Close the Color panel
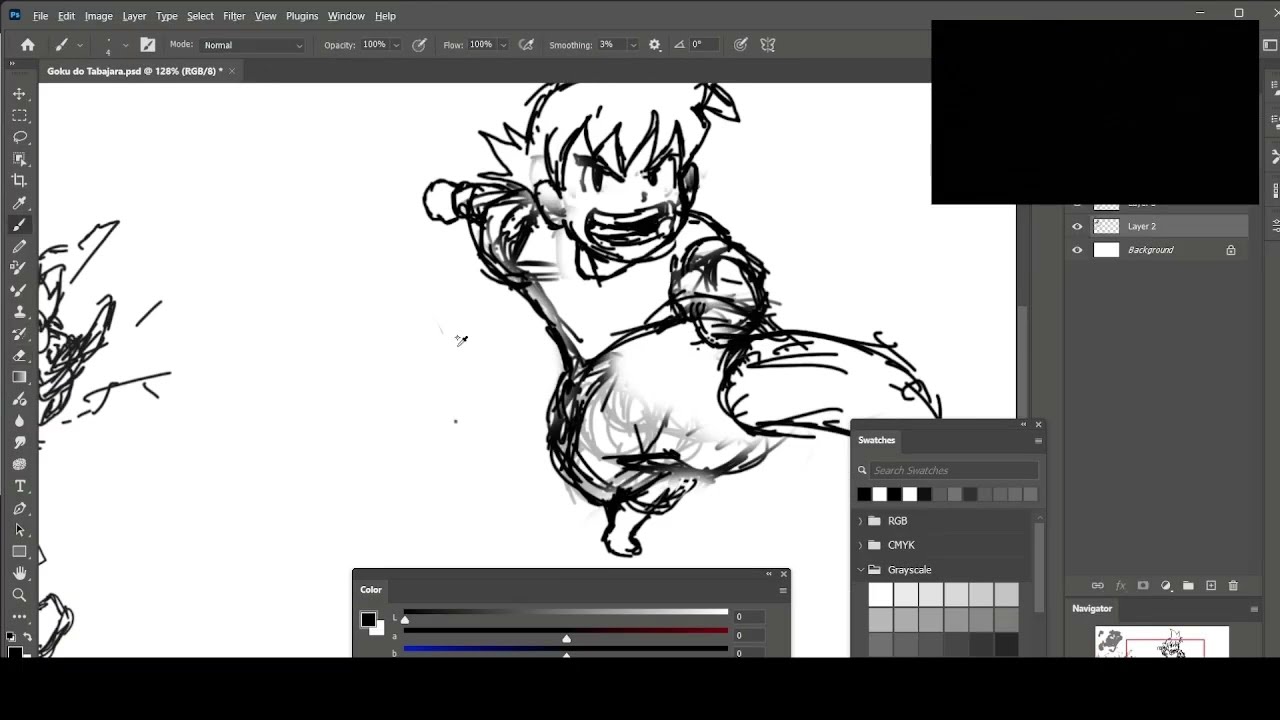This screenshot has width=1280, height=720. 784,574
